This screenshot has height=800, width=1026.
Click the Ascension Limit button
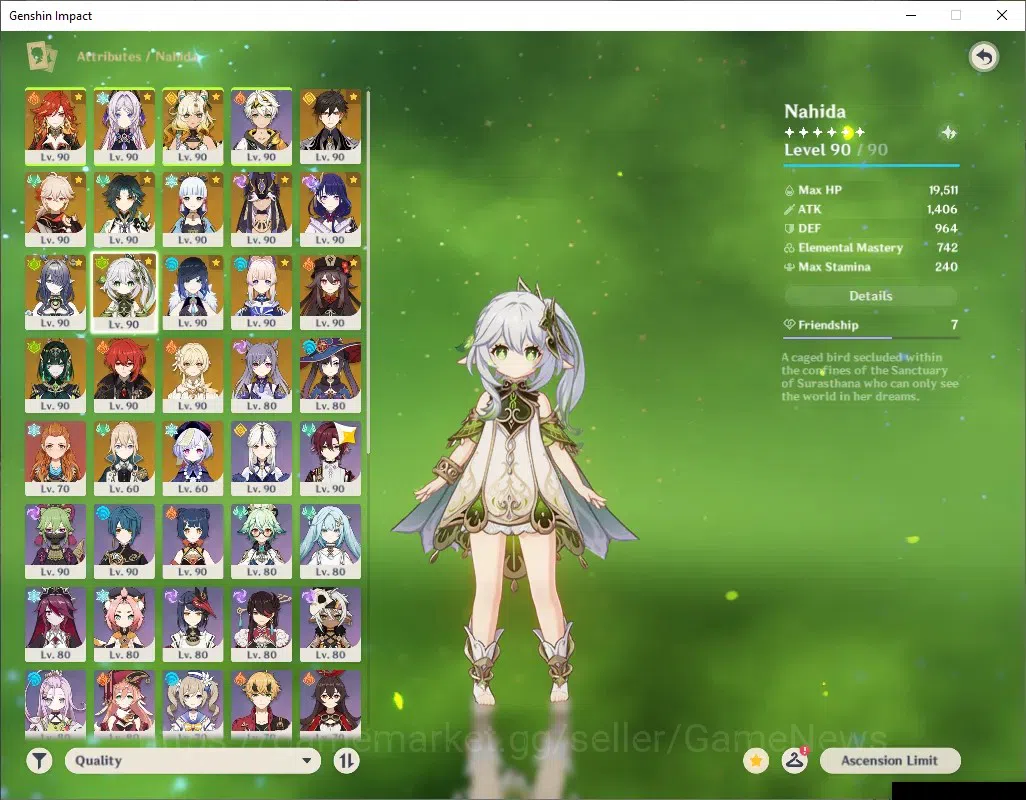point(890,761)
